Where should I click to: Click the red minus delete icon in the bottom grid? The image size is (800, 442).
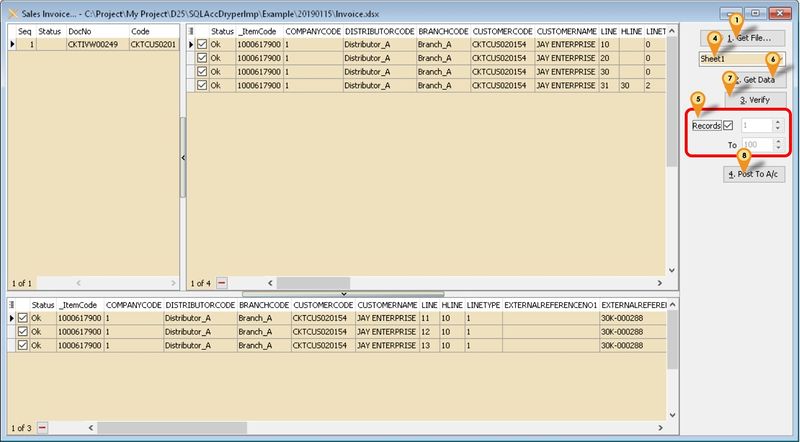(42, 428)
